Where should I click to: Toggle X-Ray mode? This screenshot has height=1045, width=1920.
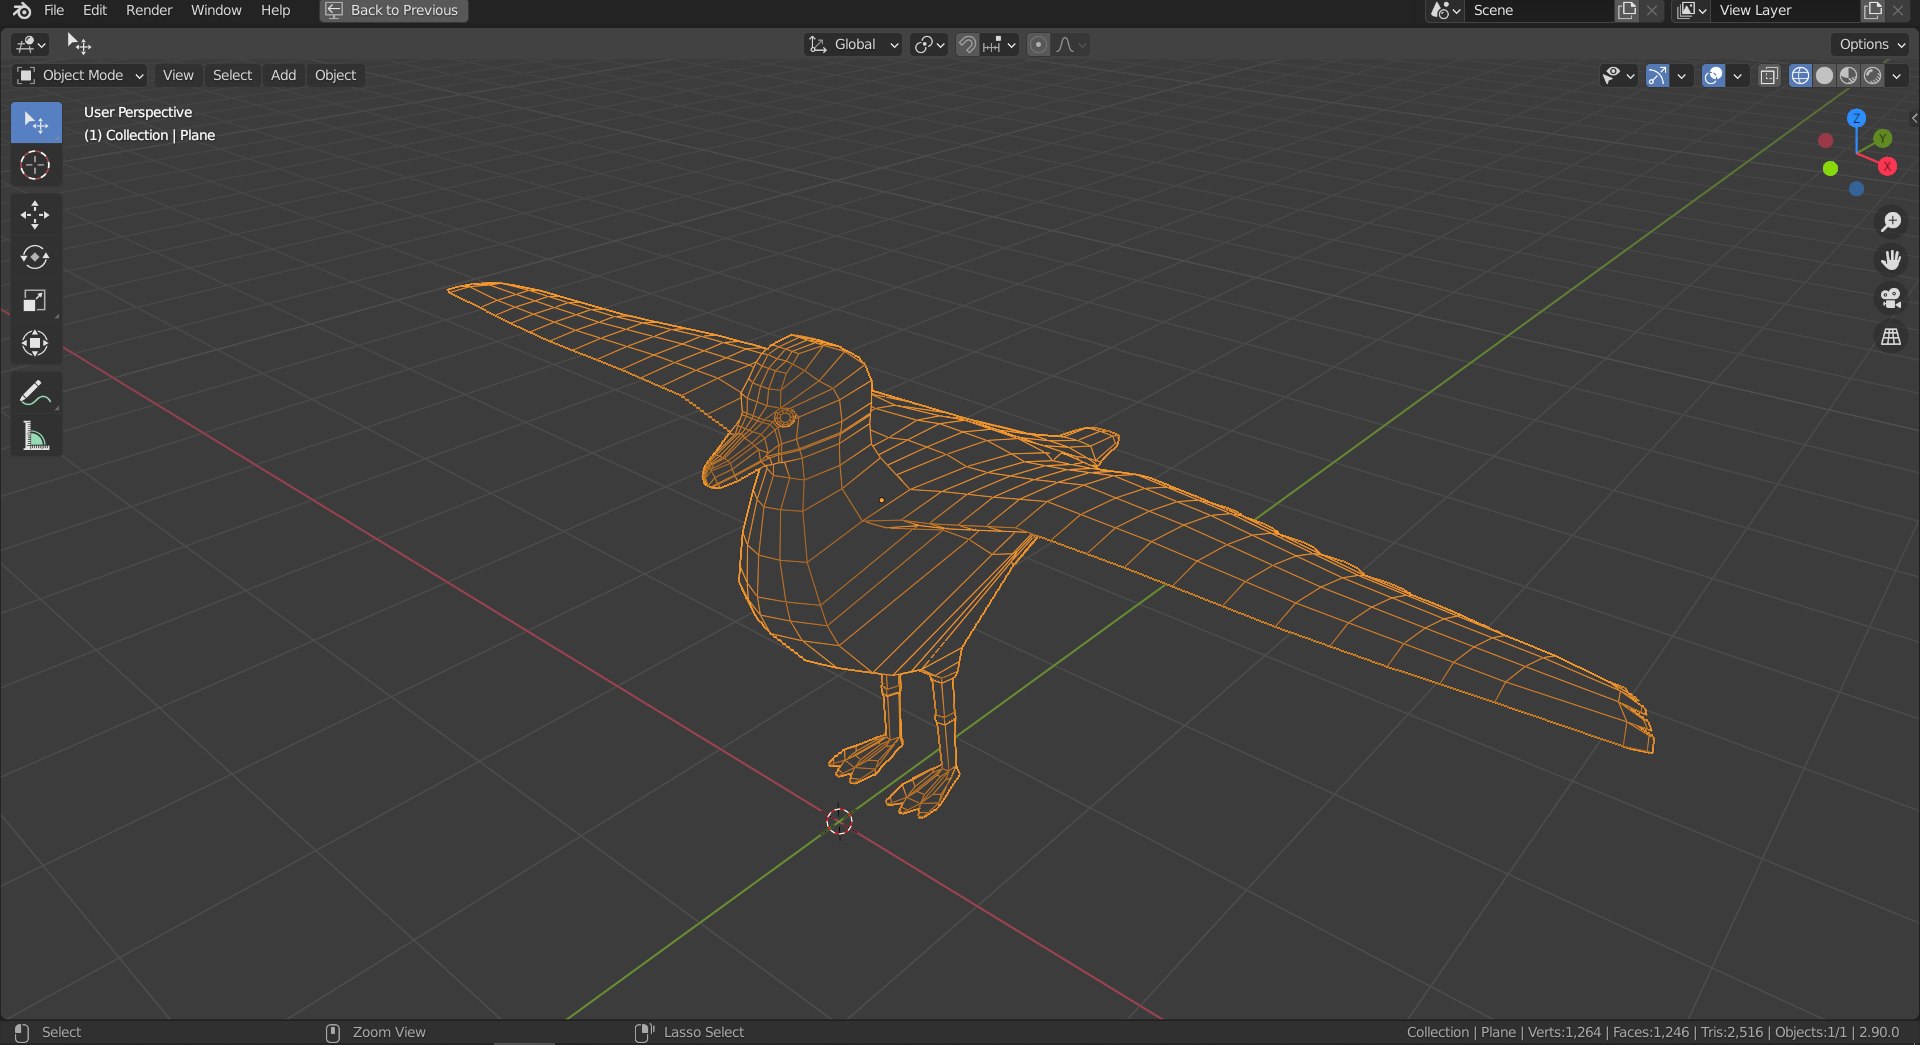(1769, 75)
